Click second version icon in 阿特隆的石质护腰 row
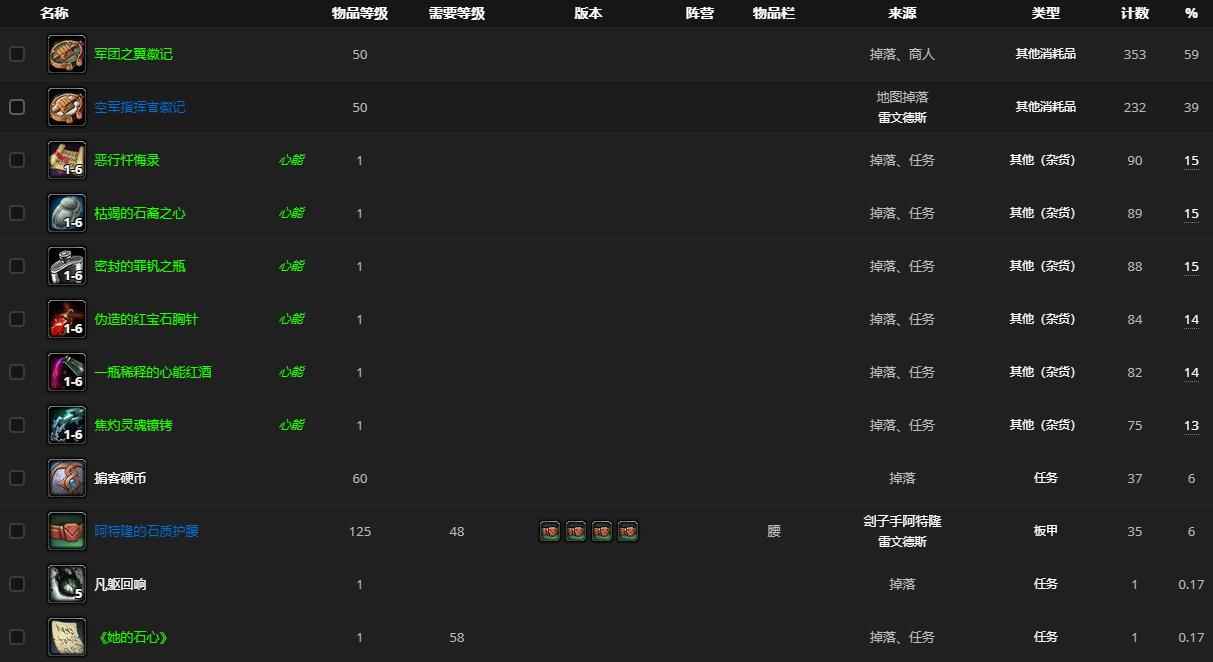This screenshot has width=1213, height=662. [x=576, y=531]
